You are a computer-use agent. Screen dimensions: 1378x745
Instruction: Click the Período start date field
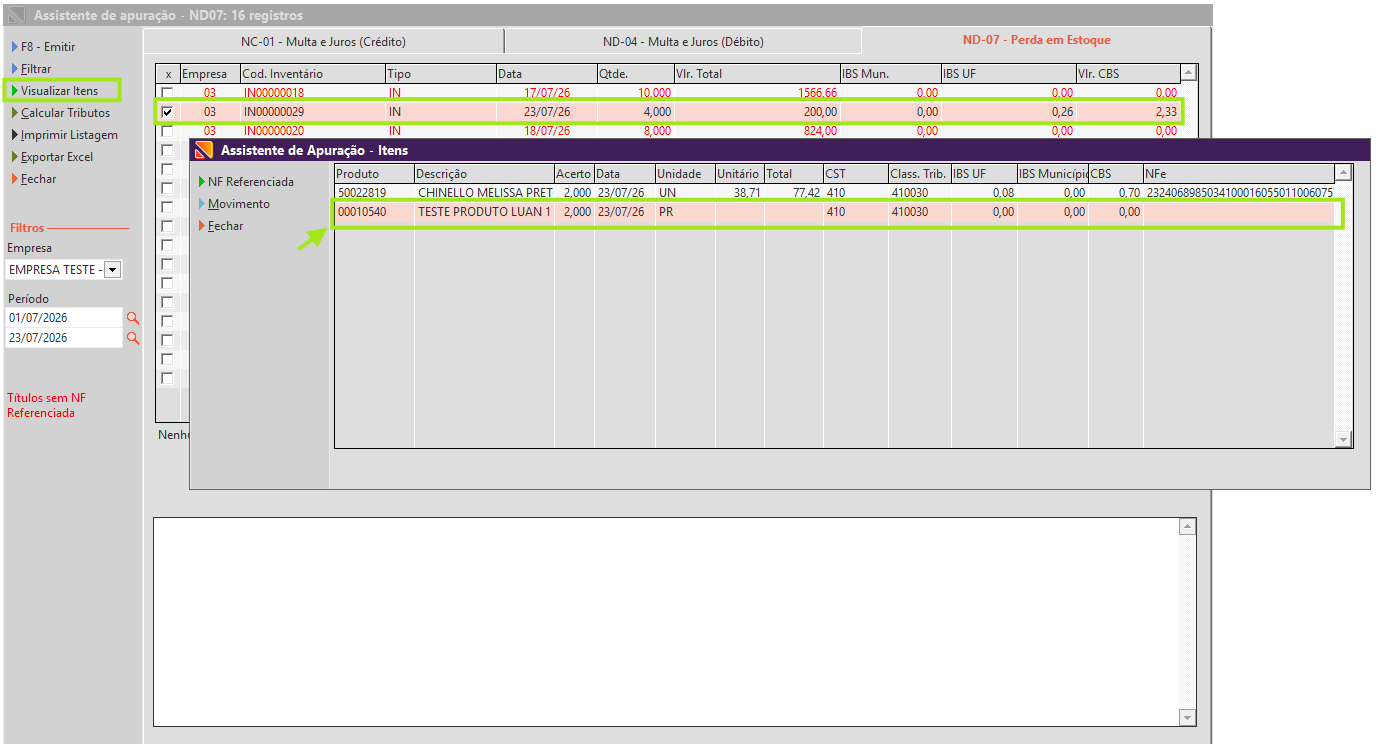coord(64,318)
